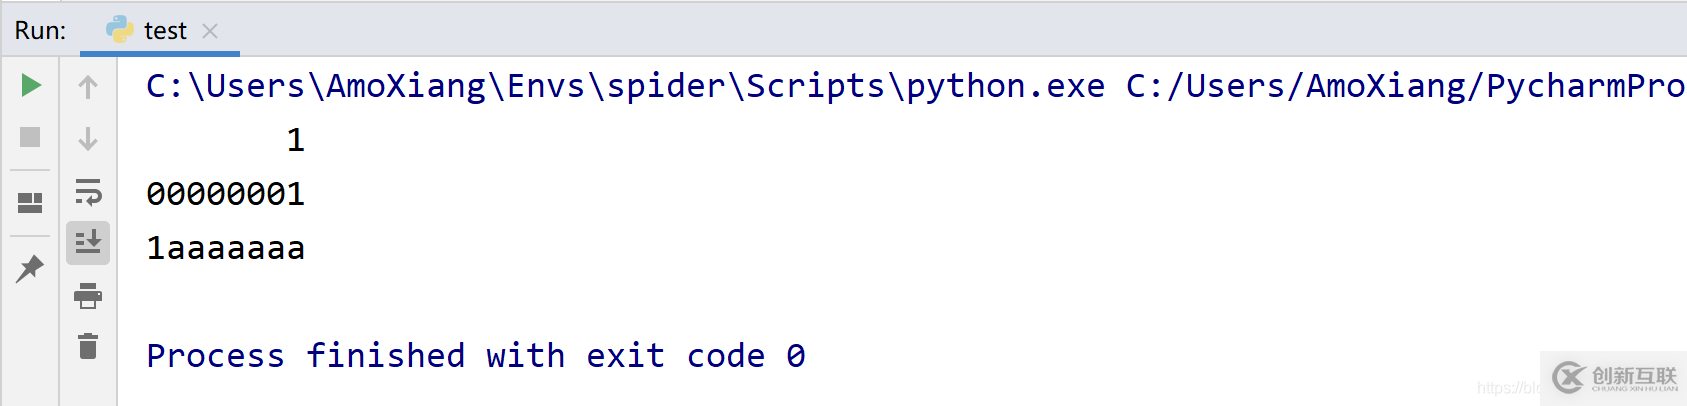The width and height of the screenshot is (1687, 406).
Task: Click the Stop process square icon
Action: tap(31, 137)
